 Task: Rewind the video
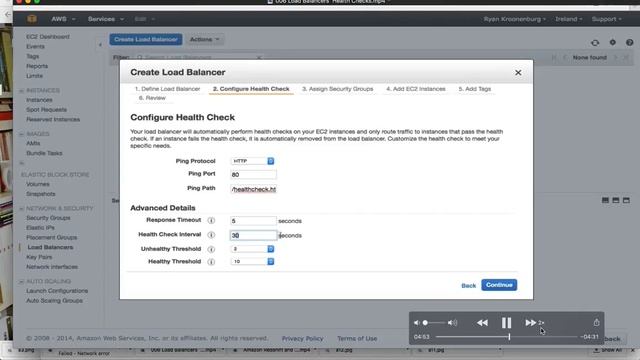(x=482, y=323)
